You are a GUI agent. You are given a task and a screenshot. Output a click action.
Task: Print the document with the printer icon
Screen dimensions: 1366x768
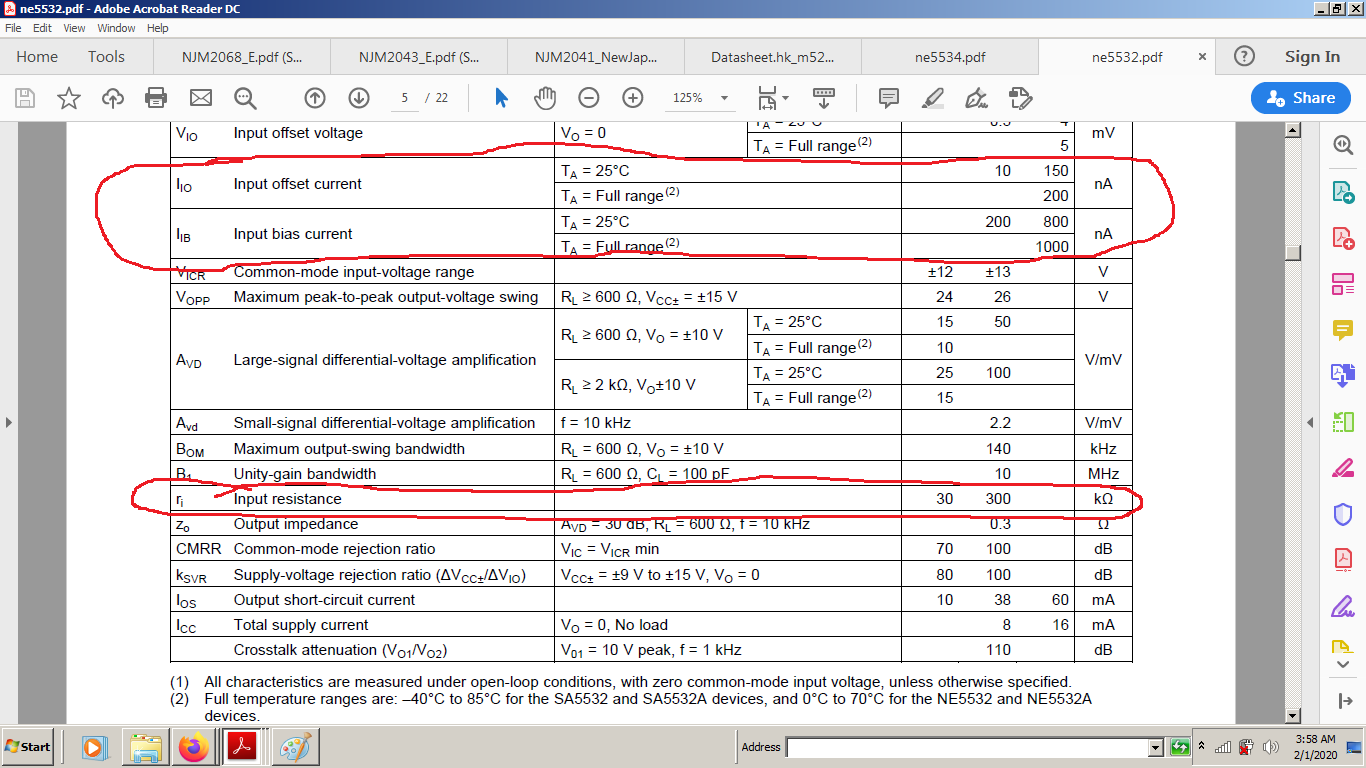[156, 98]
